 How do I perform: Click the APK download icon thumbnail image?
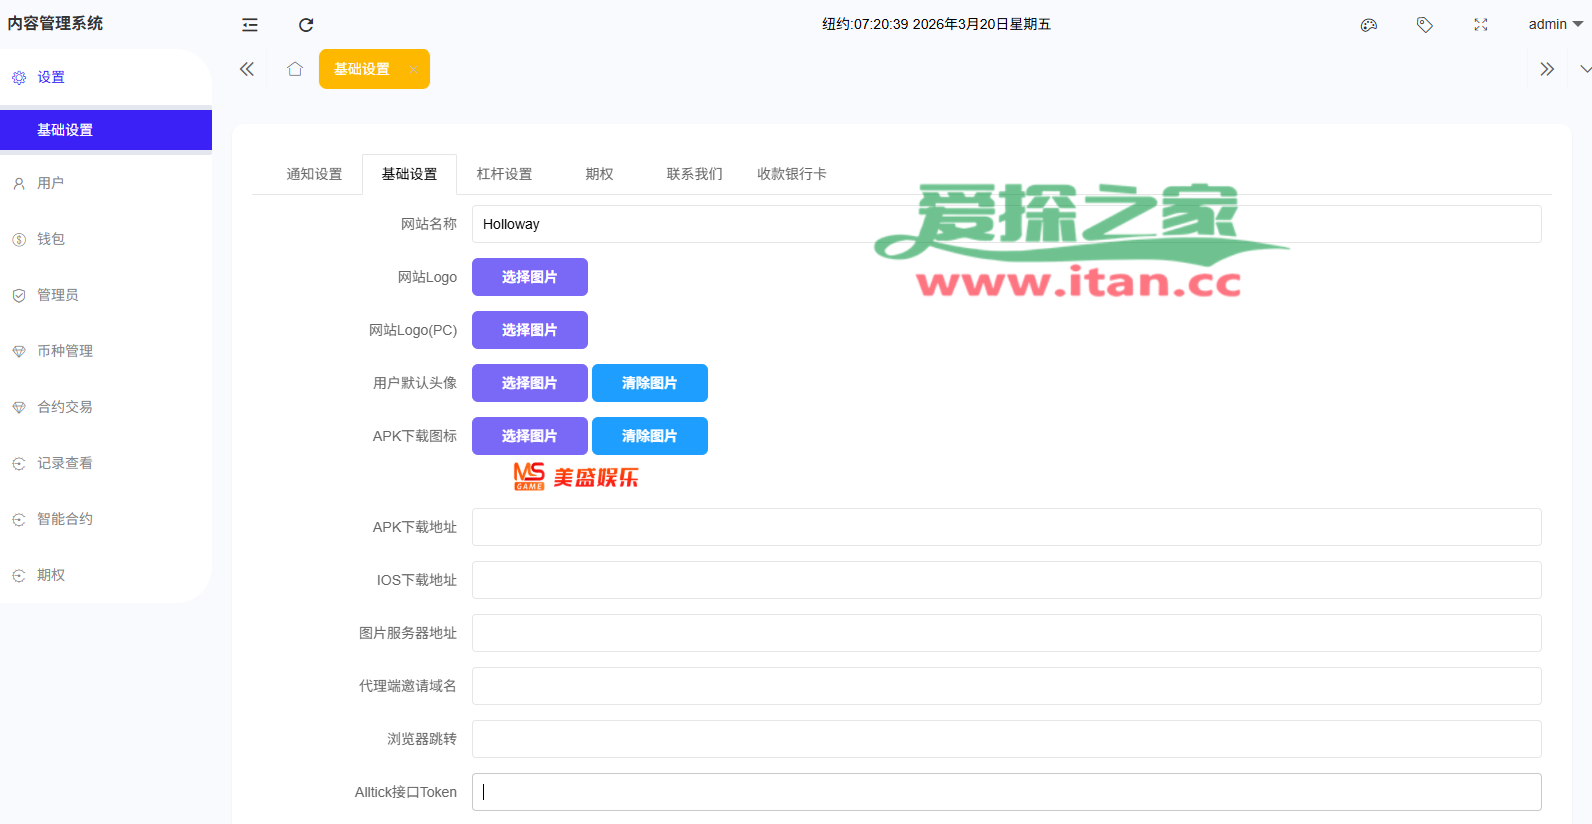pos(576,477)
